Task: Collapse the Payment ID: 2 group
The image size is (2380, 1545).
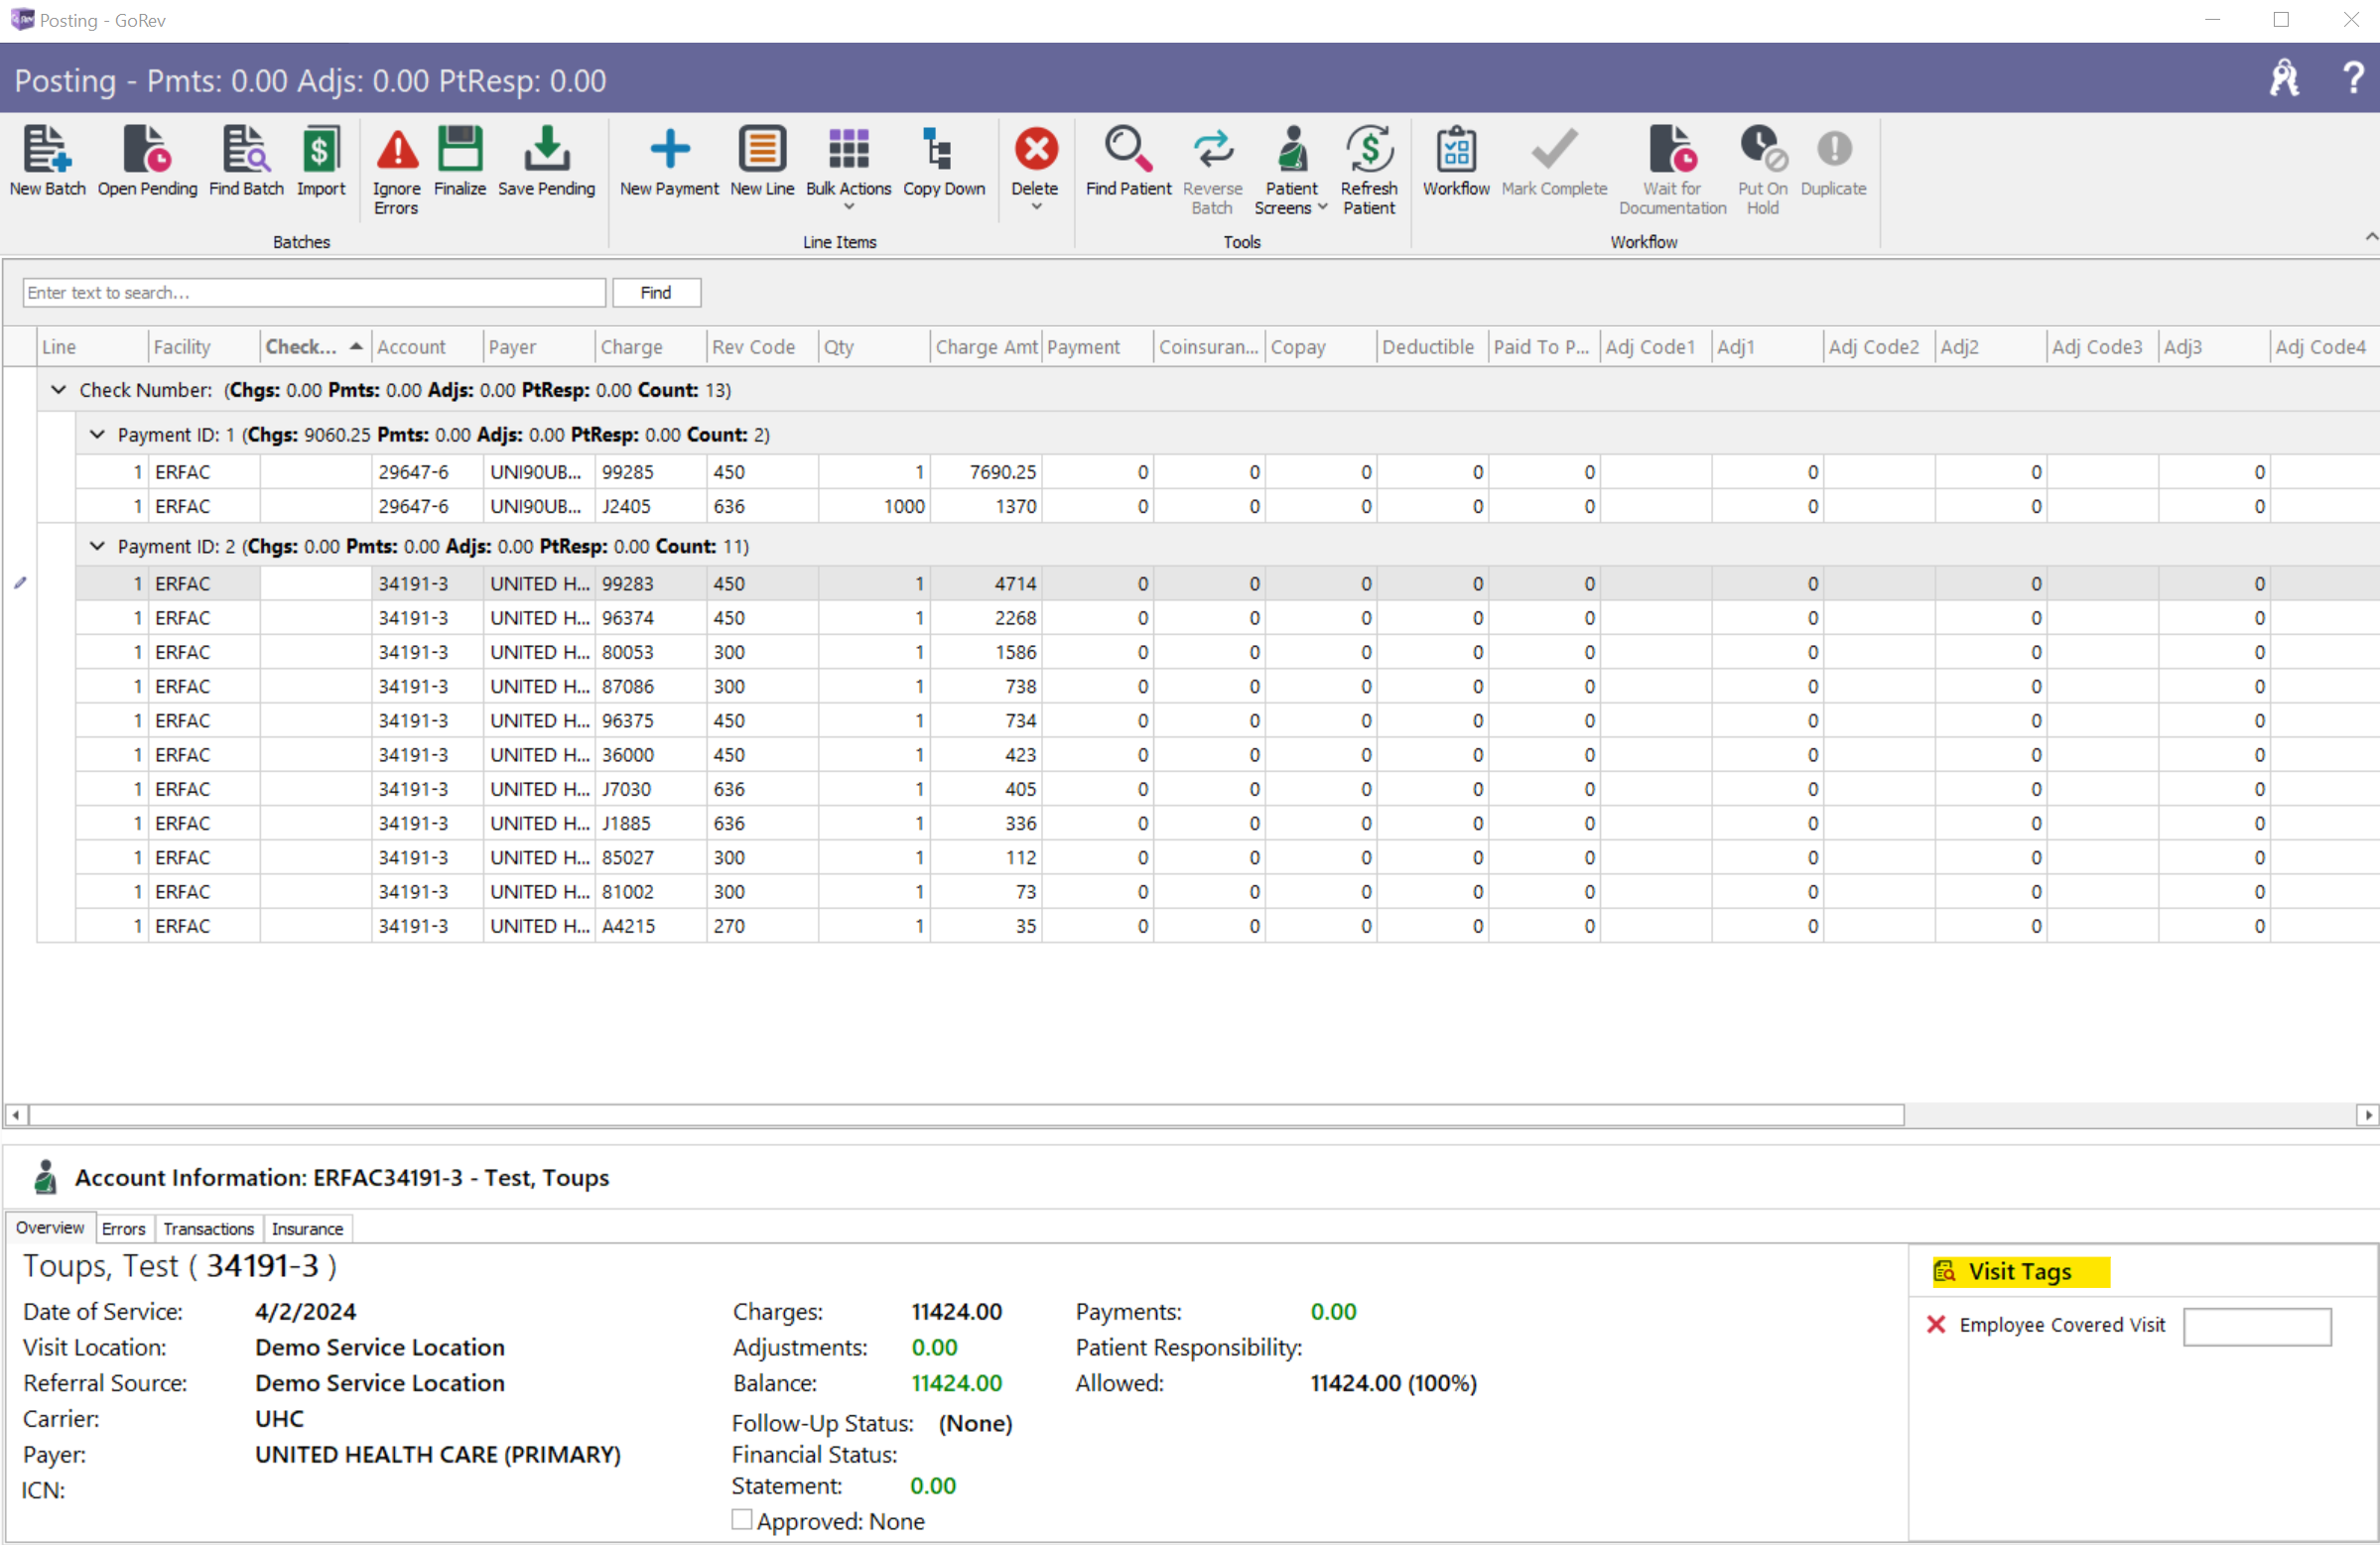Action: click(97, 546)
